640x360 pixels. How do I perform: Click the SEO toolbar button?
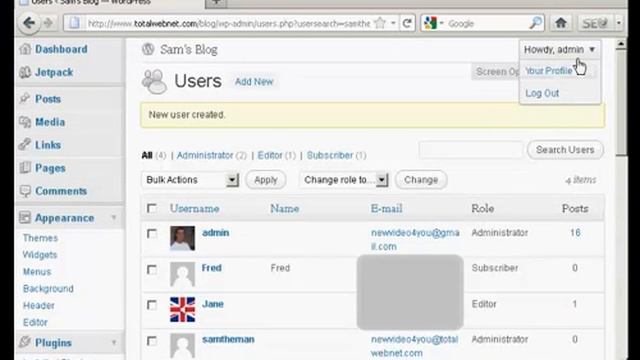(595, 23)
